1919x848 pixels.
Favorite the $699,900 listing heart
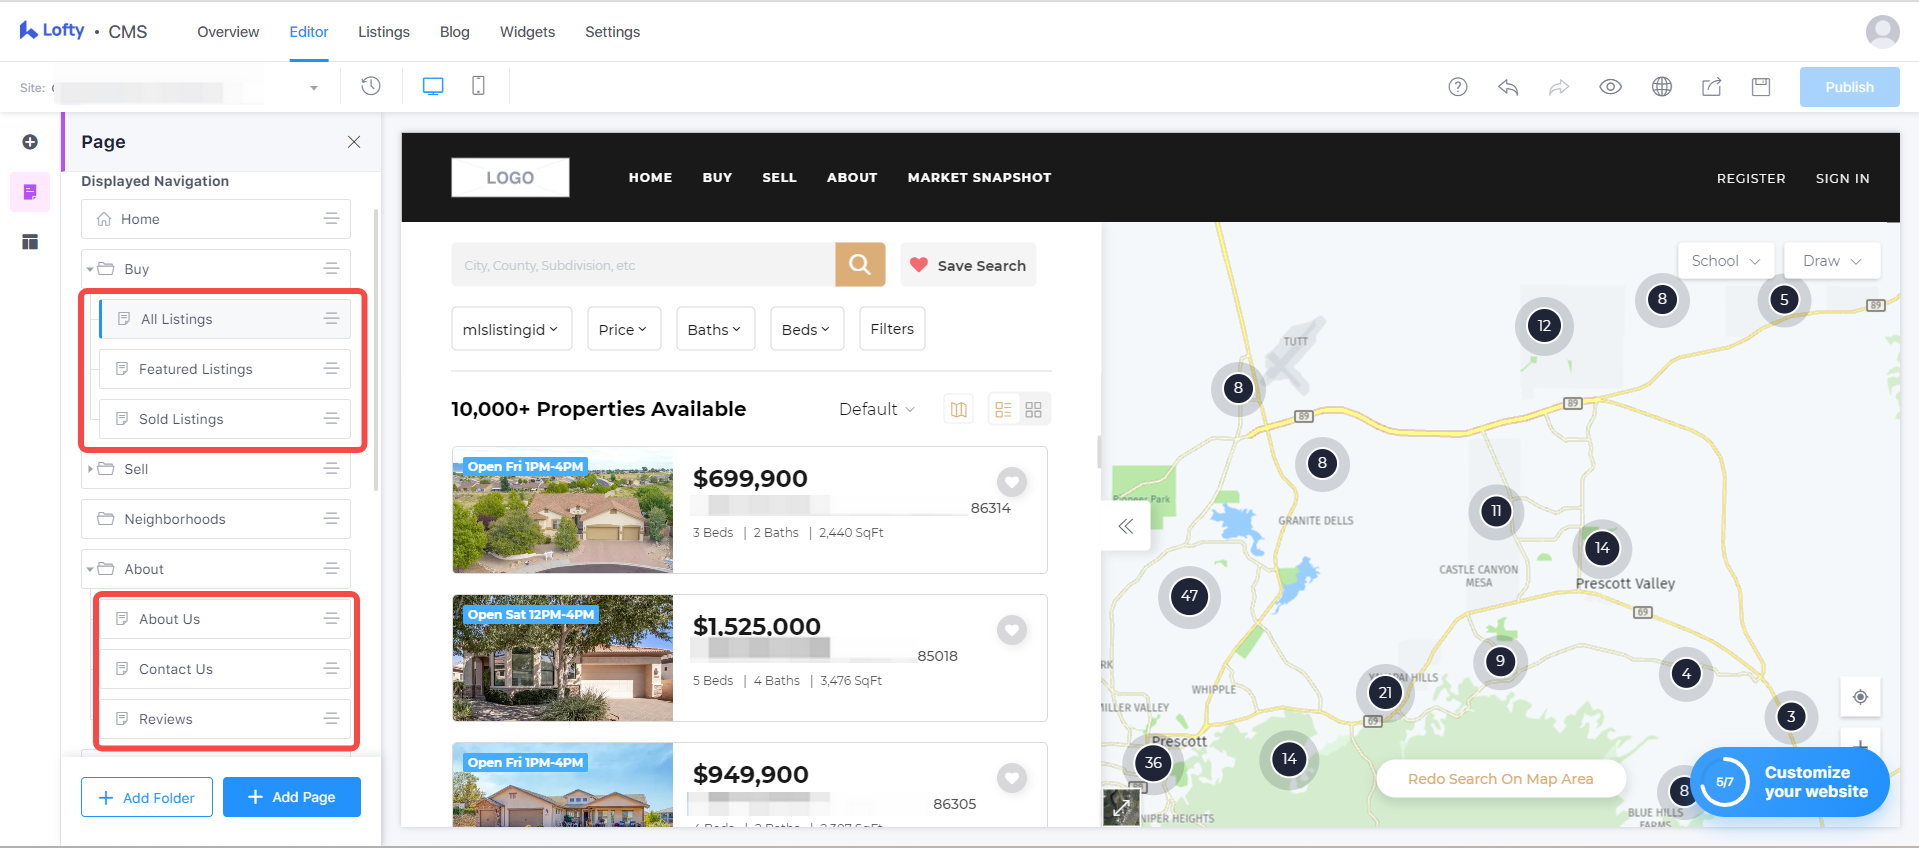click(1012, 482)
